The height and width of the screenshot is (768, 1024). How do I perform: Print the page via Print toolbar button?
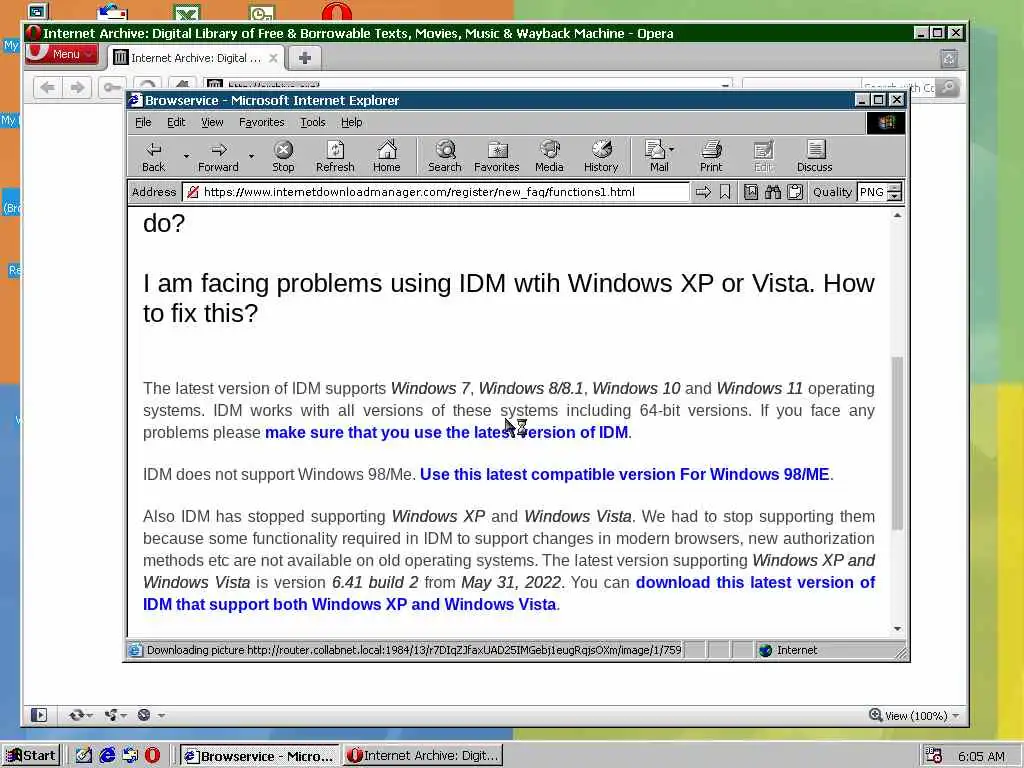coord(711,157)
